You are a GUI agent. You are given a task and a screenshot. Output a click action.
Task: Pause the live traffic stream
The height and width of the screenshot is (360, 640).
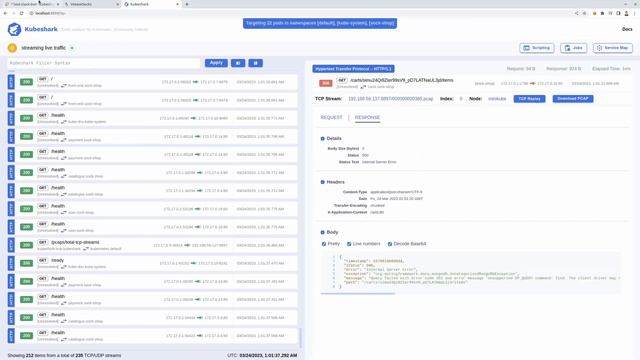pyautogui.click(x=256, y=63)
